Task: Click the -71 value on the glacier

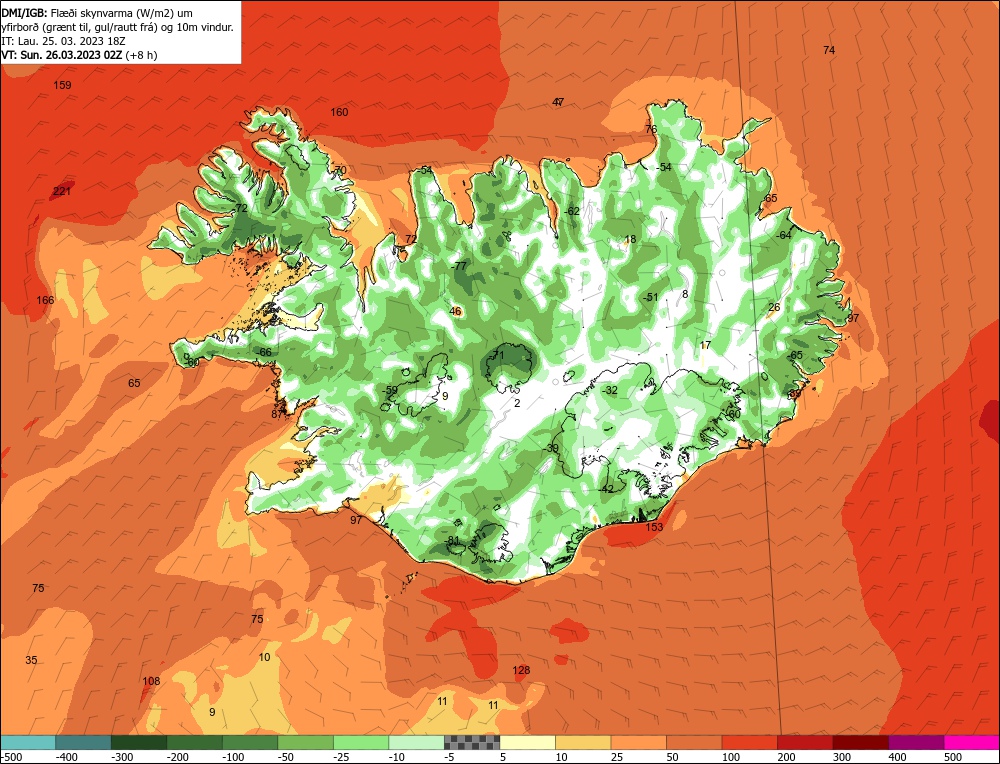Action: [497, 355]
